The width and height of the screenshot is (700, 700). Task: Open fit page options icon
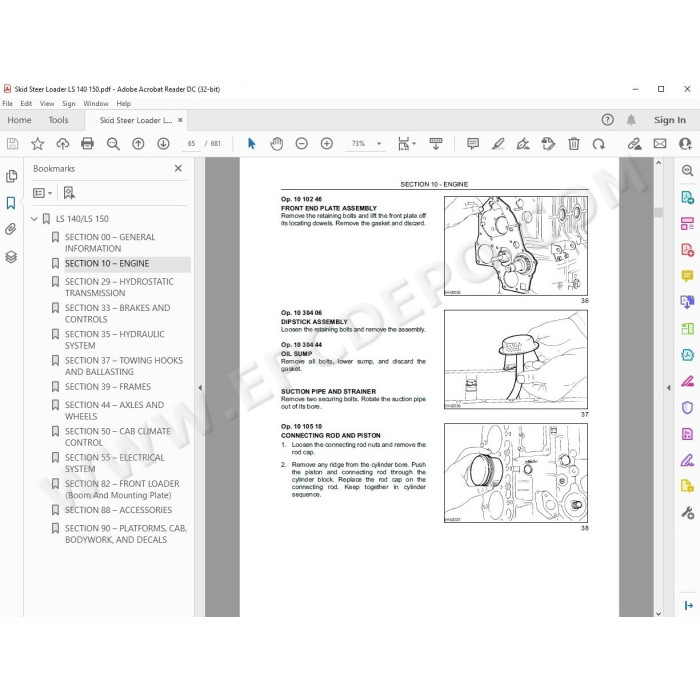[x=406, y=143]
